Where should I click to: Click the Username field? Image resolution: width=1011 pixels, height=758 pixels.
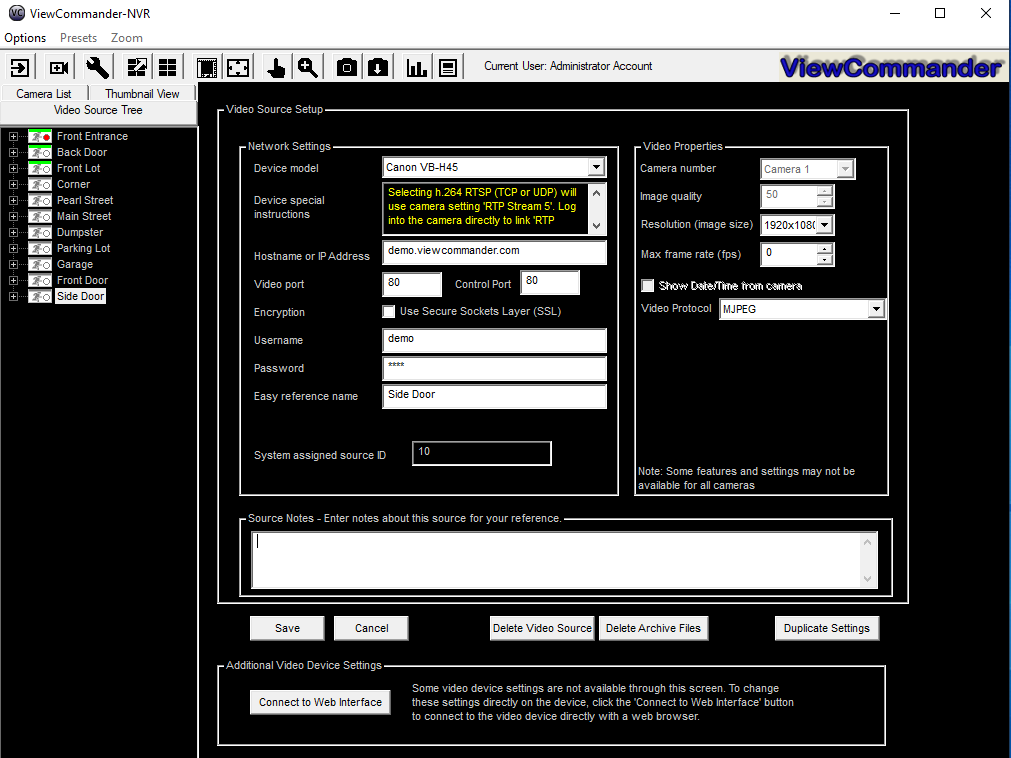[x=495, y=340]
